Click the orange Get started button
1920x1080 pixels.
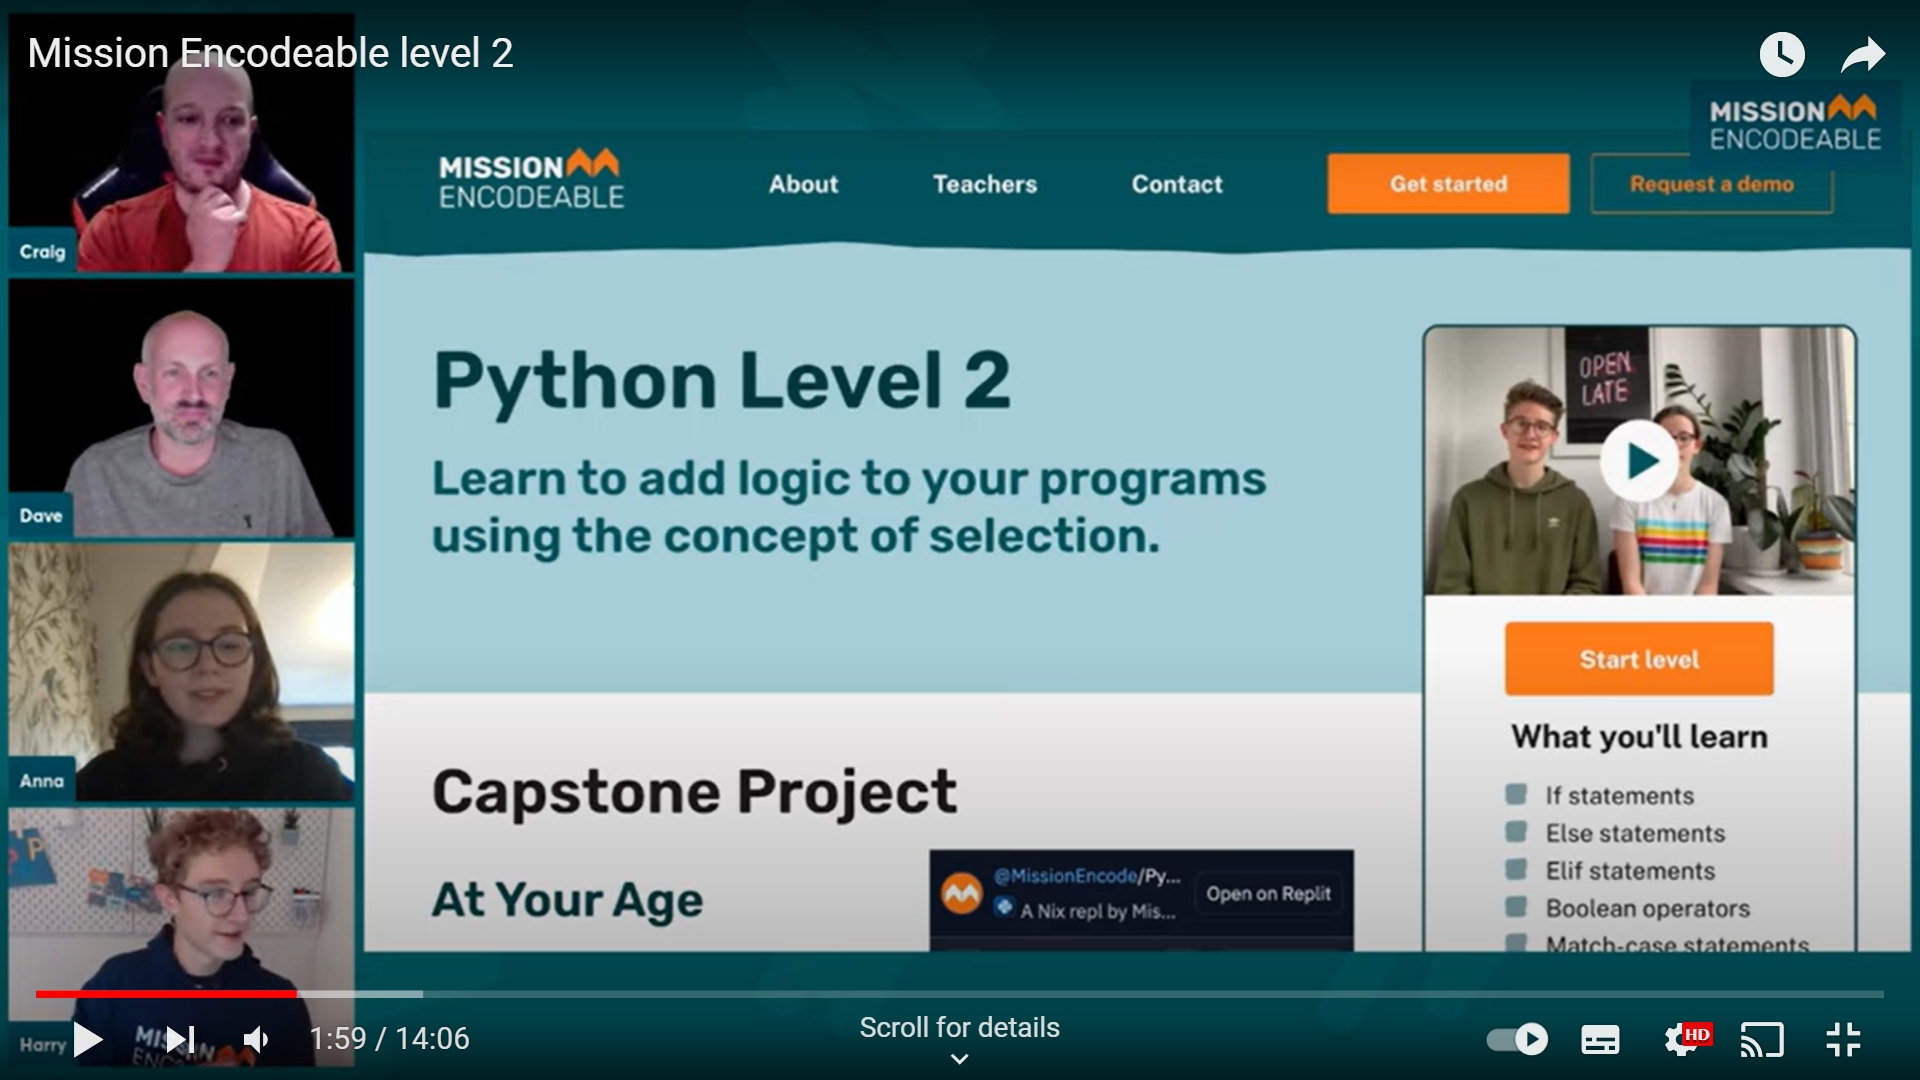click(1448, 184)
